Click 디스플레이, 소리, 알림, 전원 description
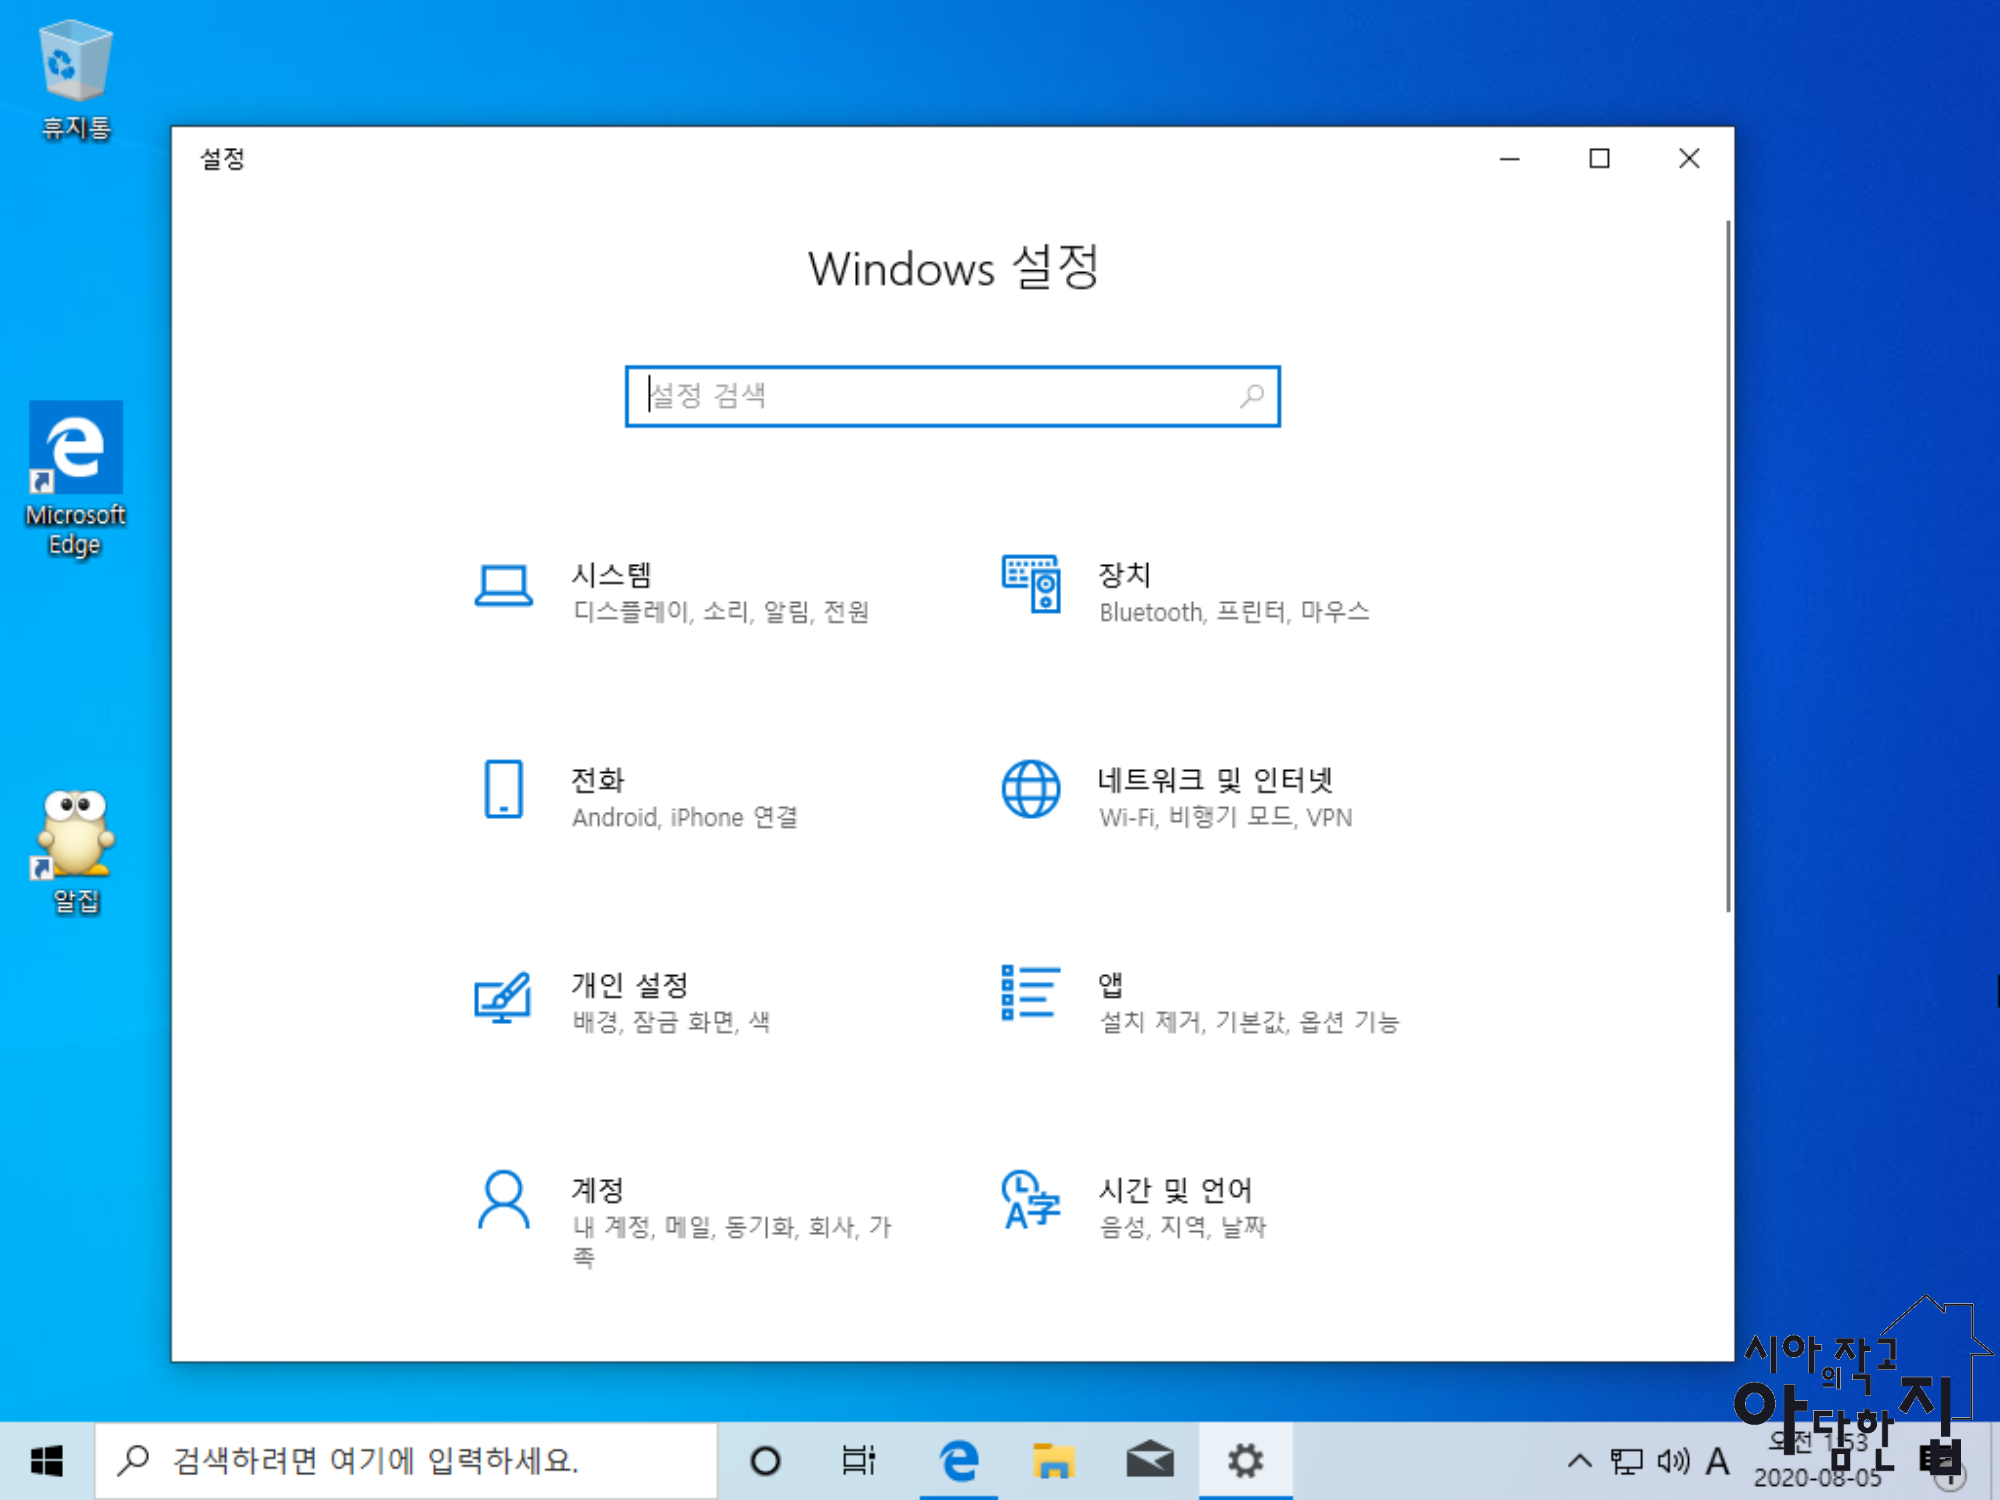 [721, 611]
